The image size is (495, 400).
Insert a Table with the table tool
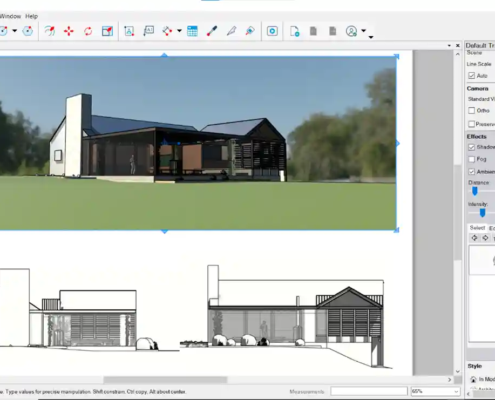point(192,31)
